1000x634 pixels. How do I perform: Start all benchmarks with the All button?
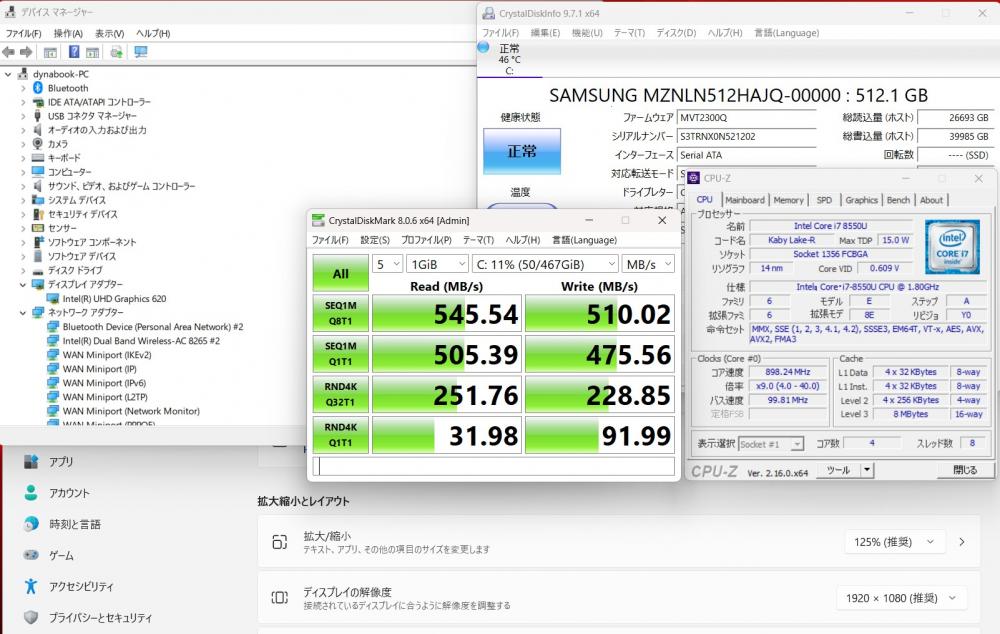(340, 273)
